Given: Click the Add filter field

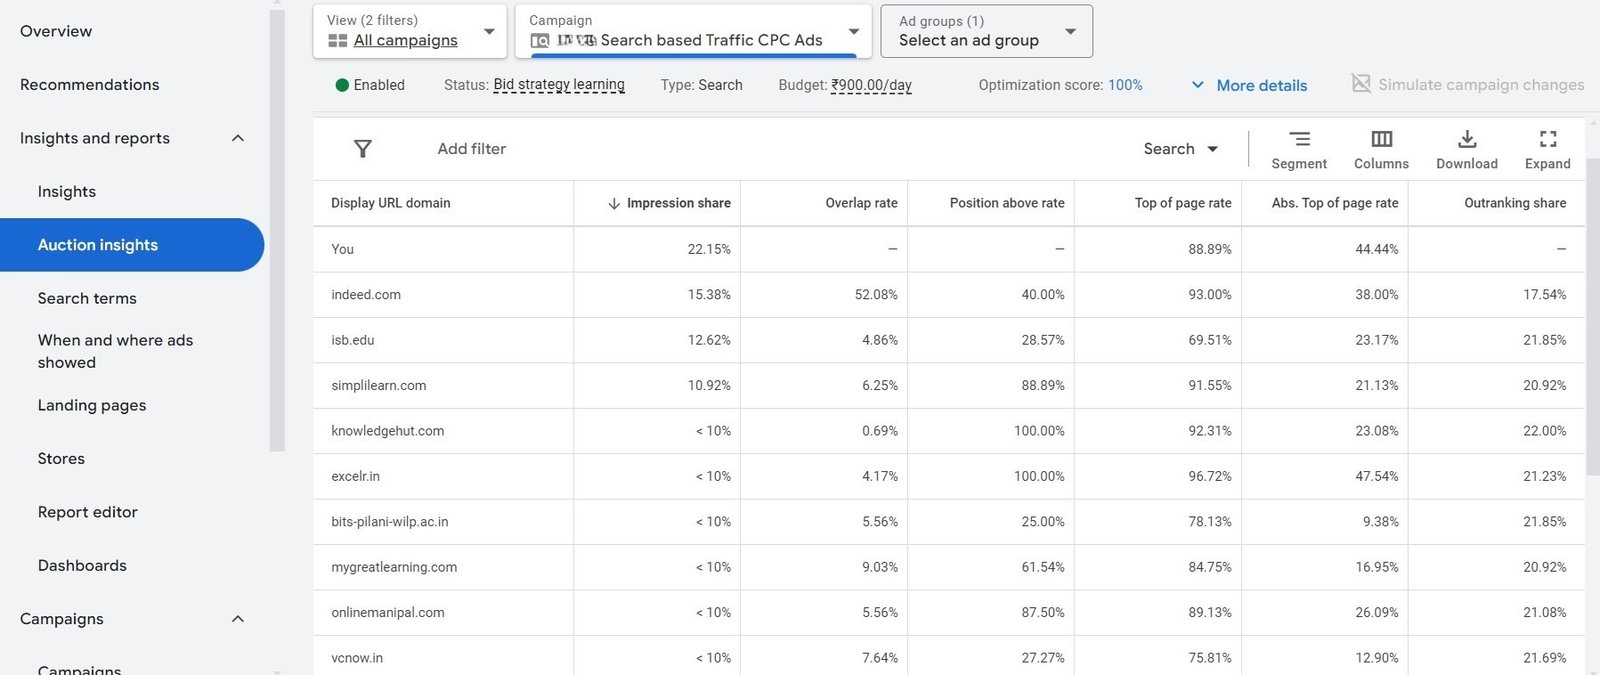Looking at the screenshot, I should [472, 149].
